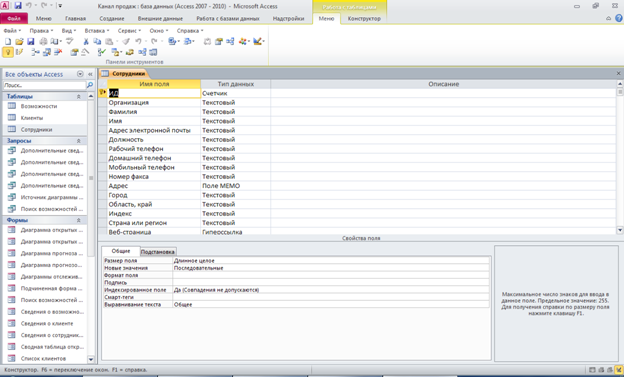This screenshot has height=377, width=624.
Task: Select the Общие field properties tab
Action: [x=121, y=251]
